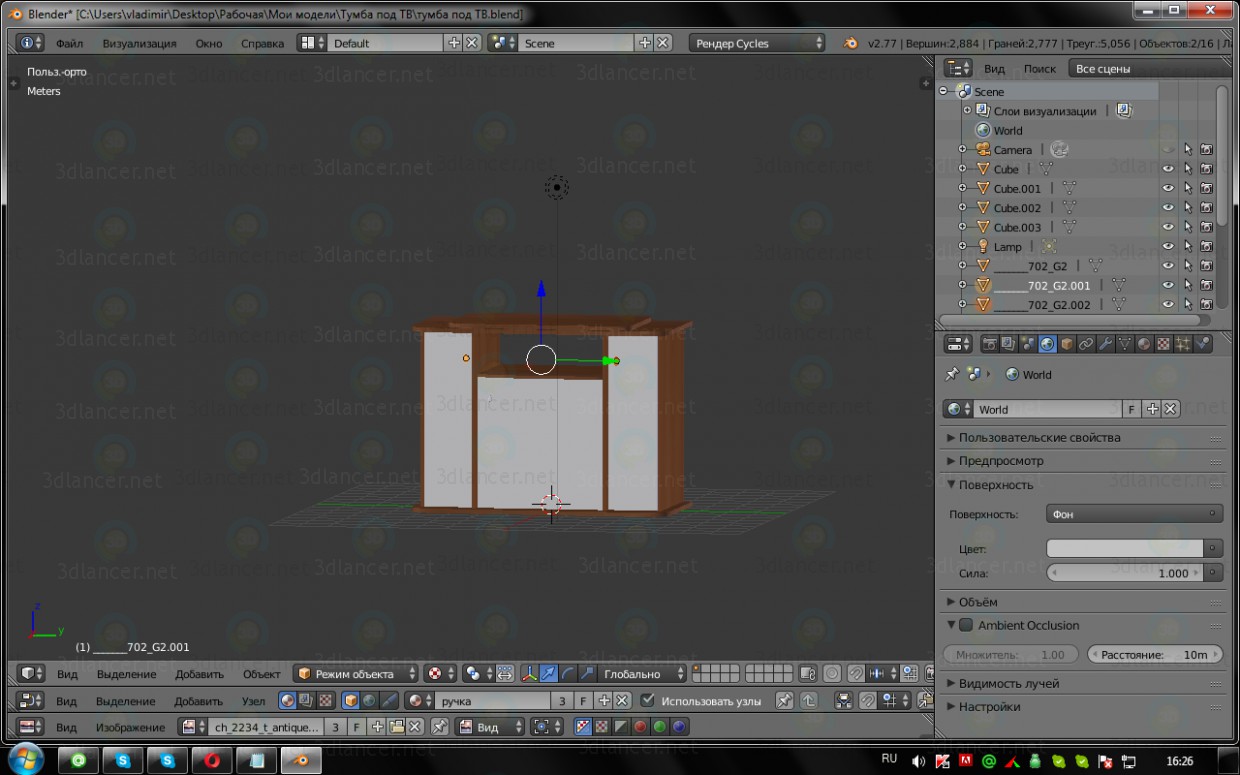Click the scale manipulator icon
The width and height of the screenshot is (1240, 775).
[587, 674]
